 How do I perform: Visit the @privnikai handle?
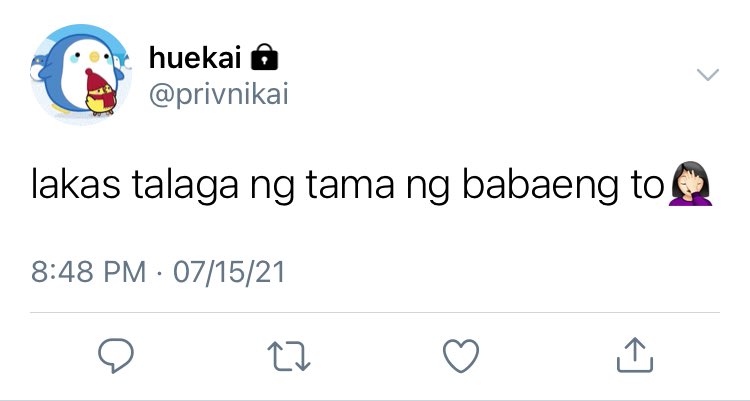click(219, 93)
